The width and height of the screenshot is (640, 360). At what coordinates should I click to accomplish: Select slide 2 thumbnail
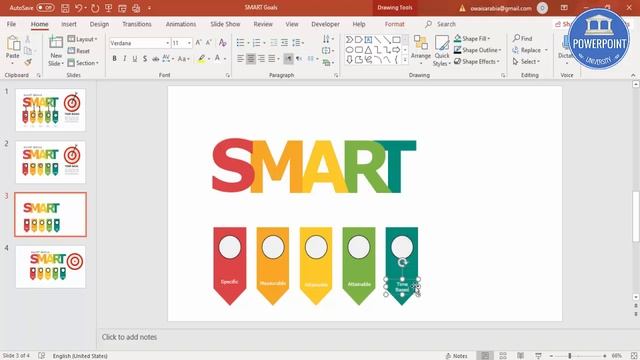(51, 162)
